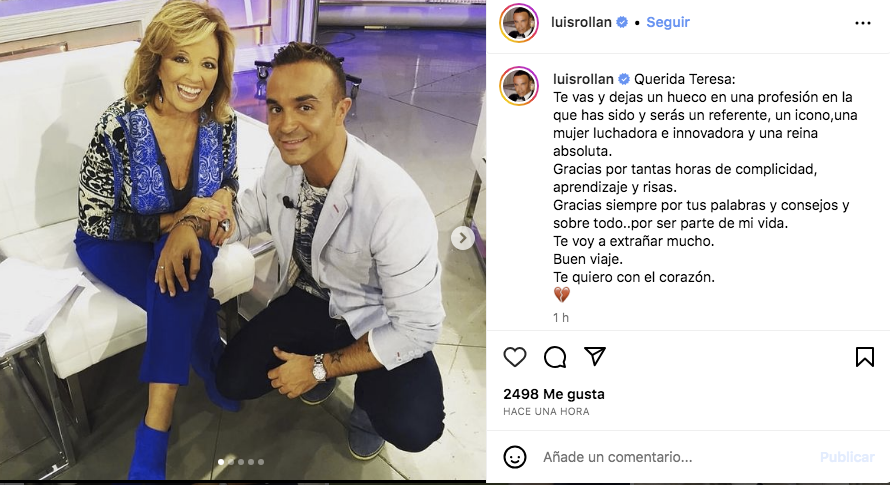The image size is (890, 485).
Task: Like the post with the heart icon
Action: pos(515,357)
